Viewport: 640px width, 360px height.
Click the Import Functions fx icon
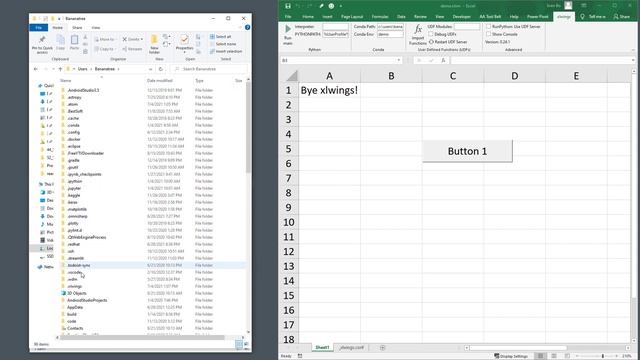pos(418,29)
